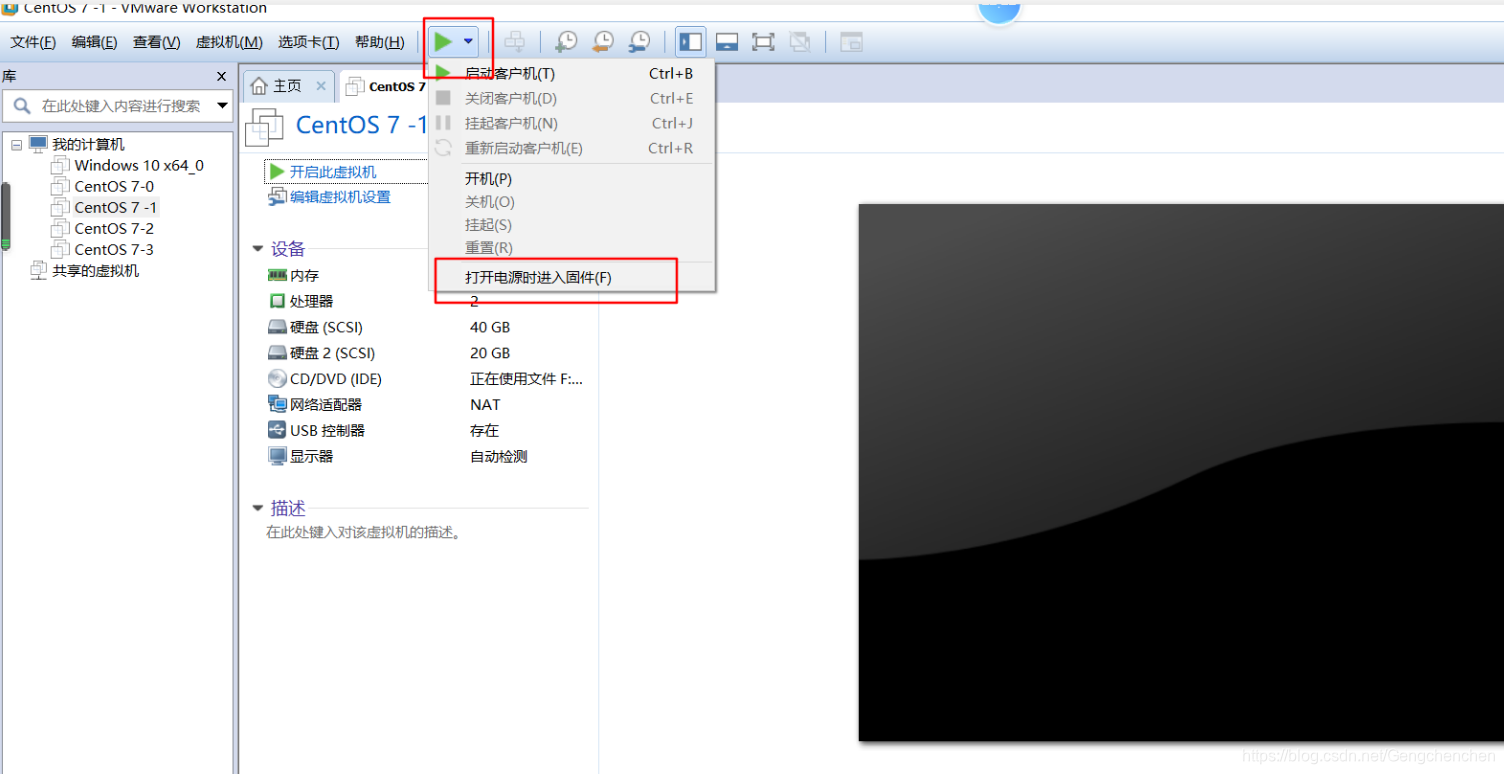
Task: Click the Unity mode toolbar icon
Action: coord(799,42)
